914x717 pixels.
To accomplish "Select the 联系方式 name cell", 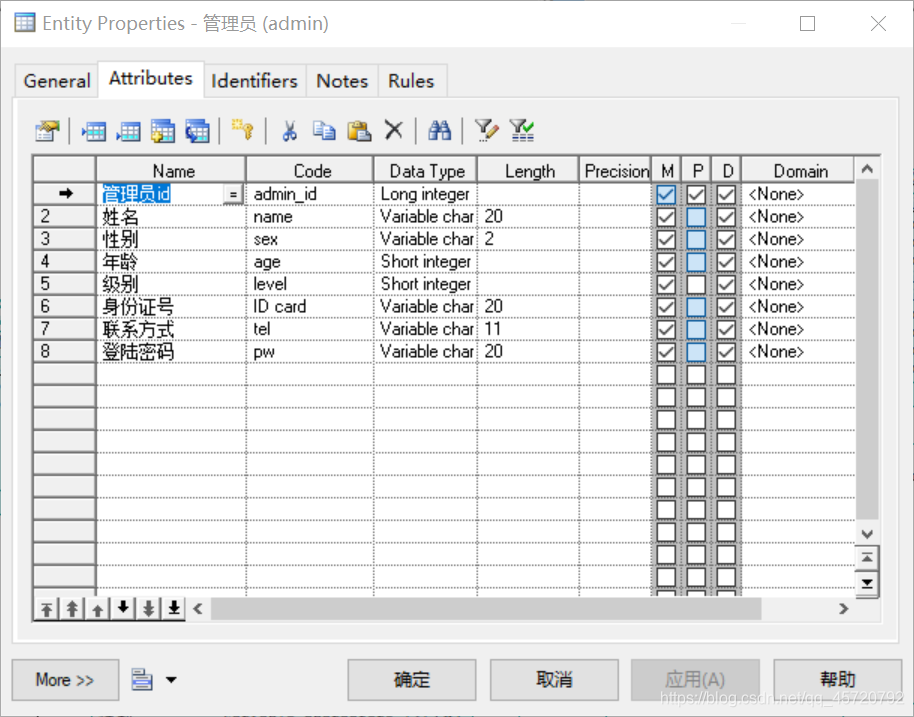I will [171, 329].
